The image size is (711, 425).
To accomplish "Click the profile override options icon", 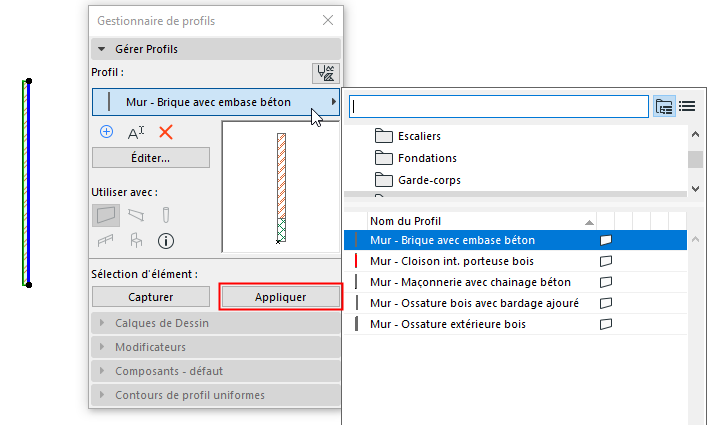I will tap(326, 73).
